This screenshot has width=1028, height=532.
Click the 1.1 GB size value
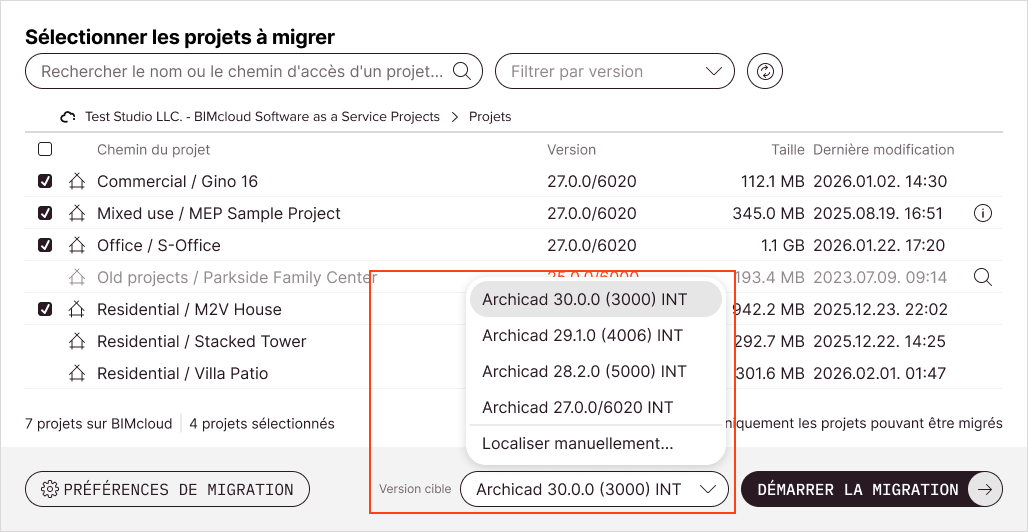pyautogui.click(x=782, y=245)
